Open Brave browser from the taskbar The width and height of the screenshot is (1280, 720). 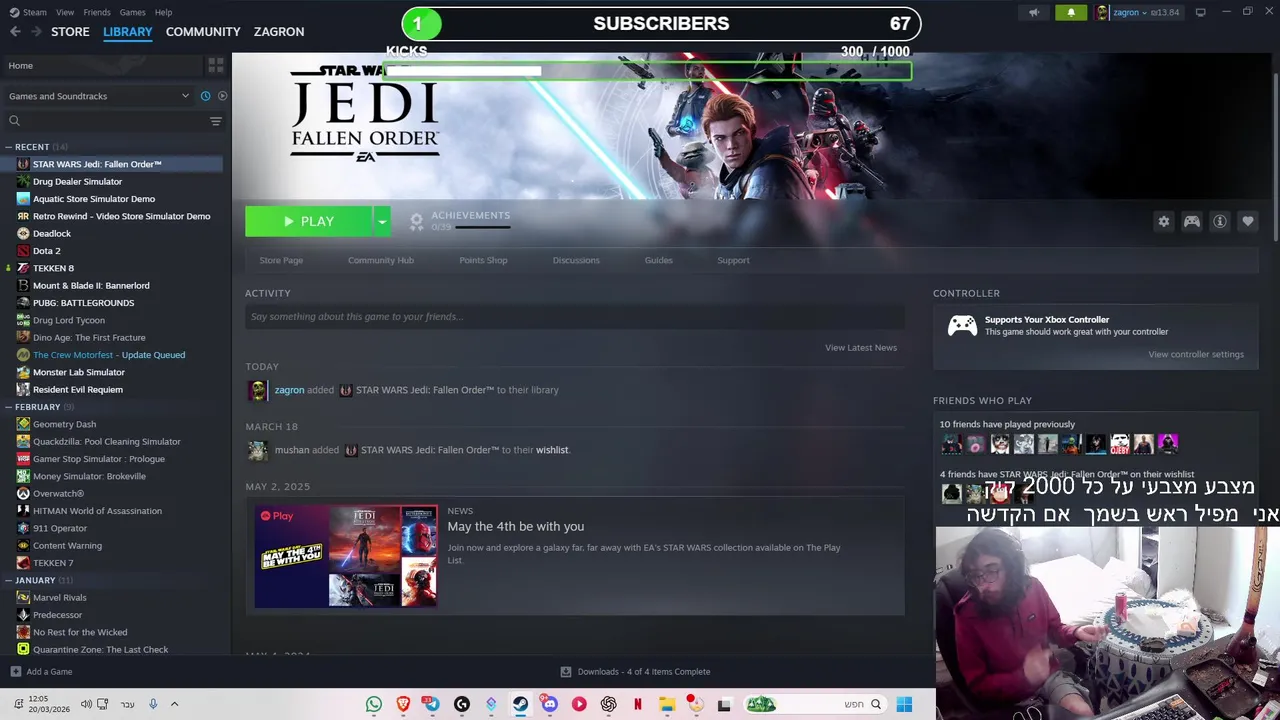(403, 704)
